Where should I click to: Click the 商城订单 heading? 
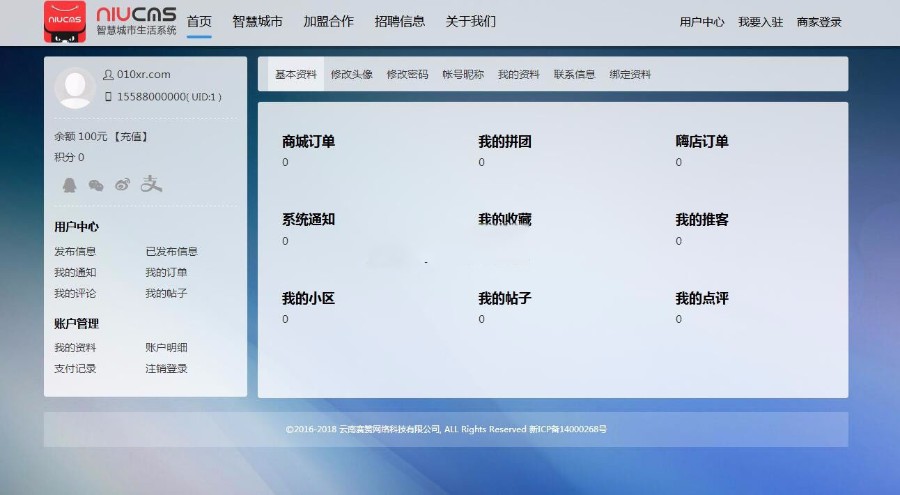pos(308,141)
